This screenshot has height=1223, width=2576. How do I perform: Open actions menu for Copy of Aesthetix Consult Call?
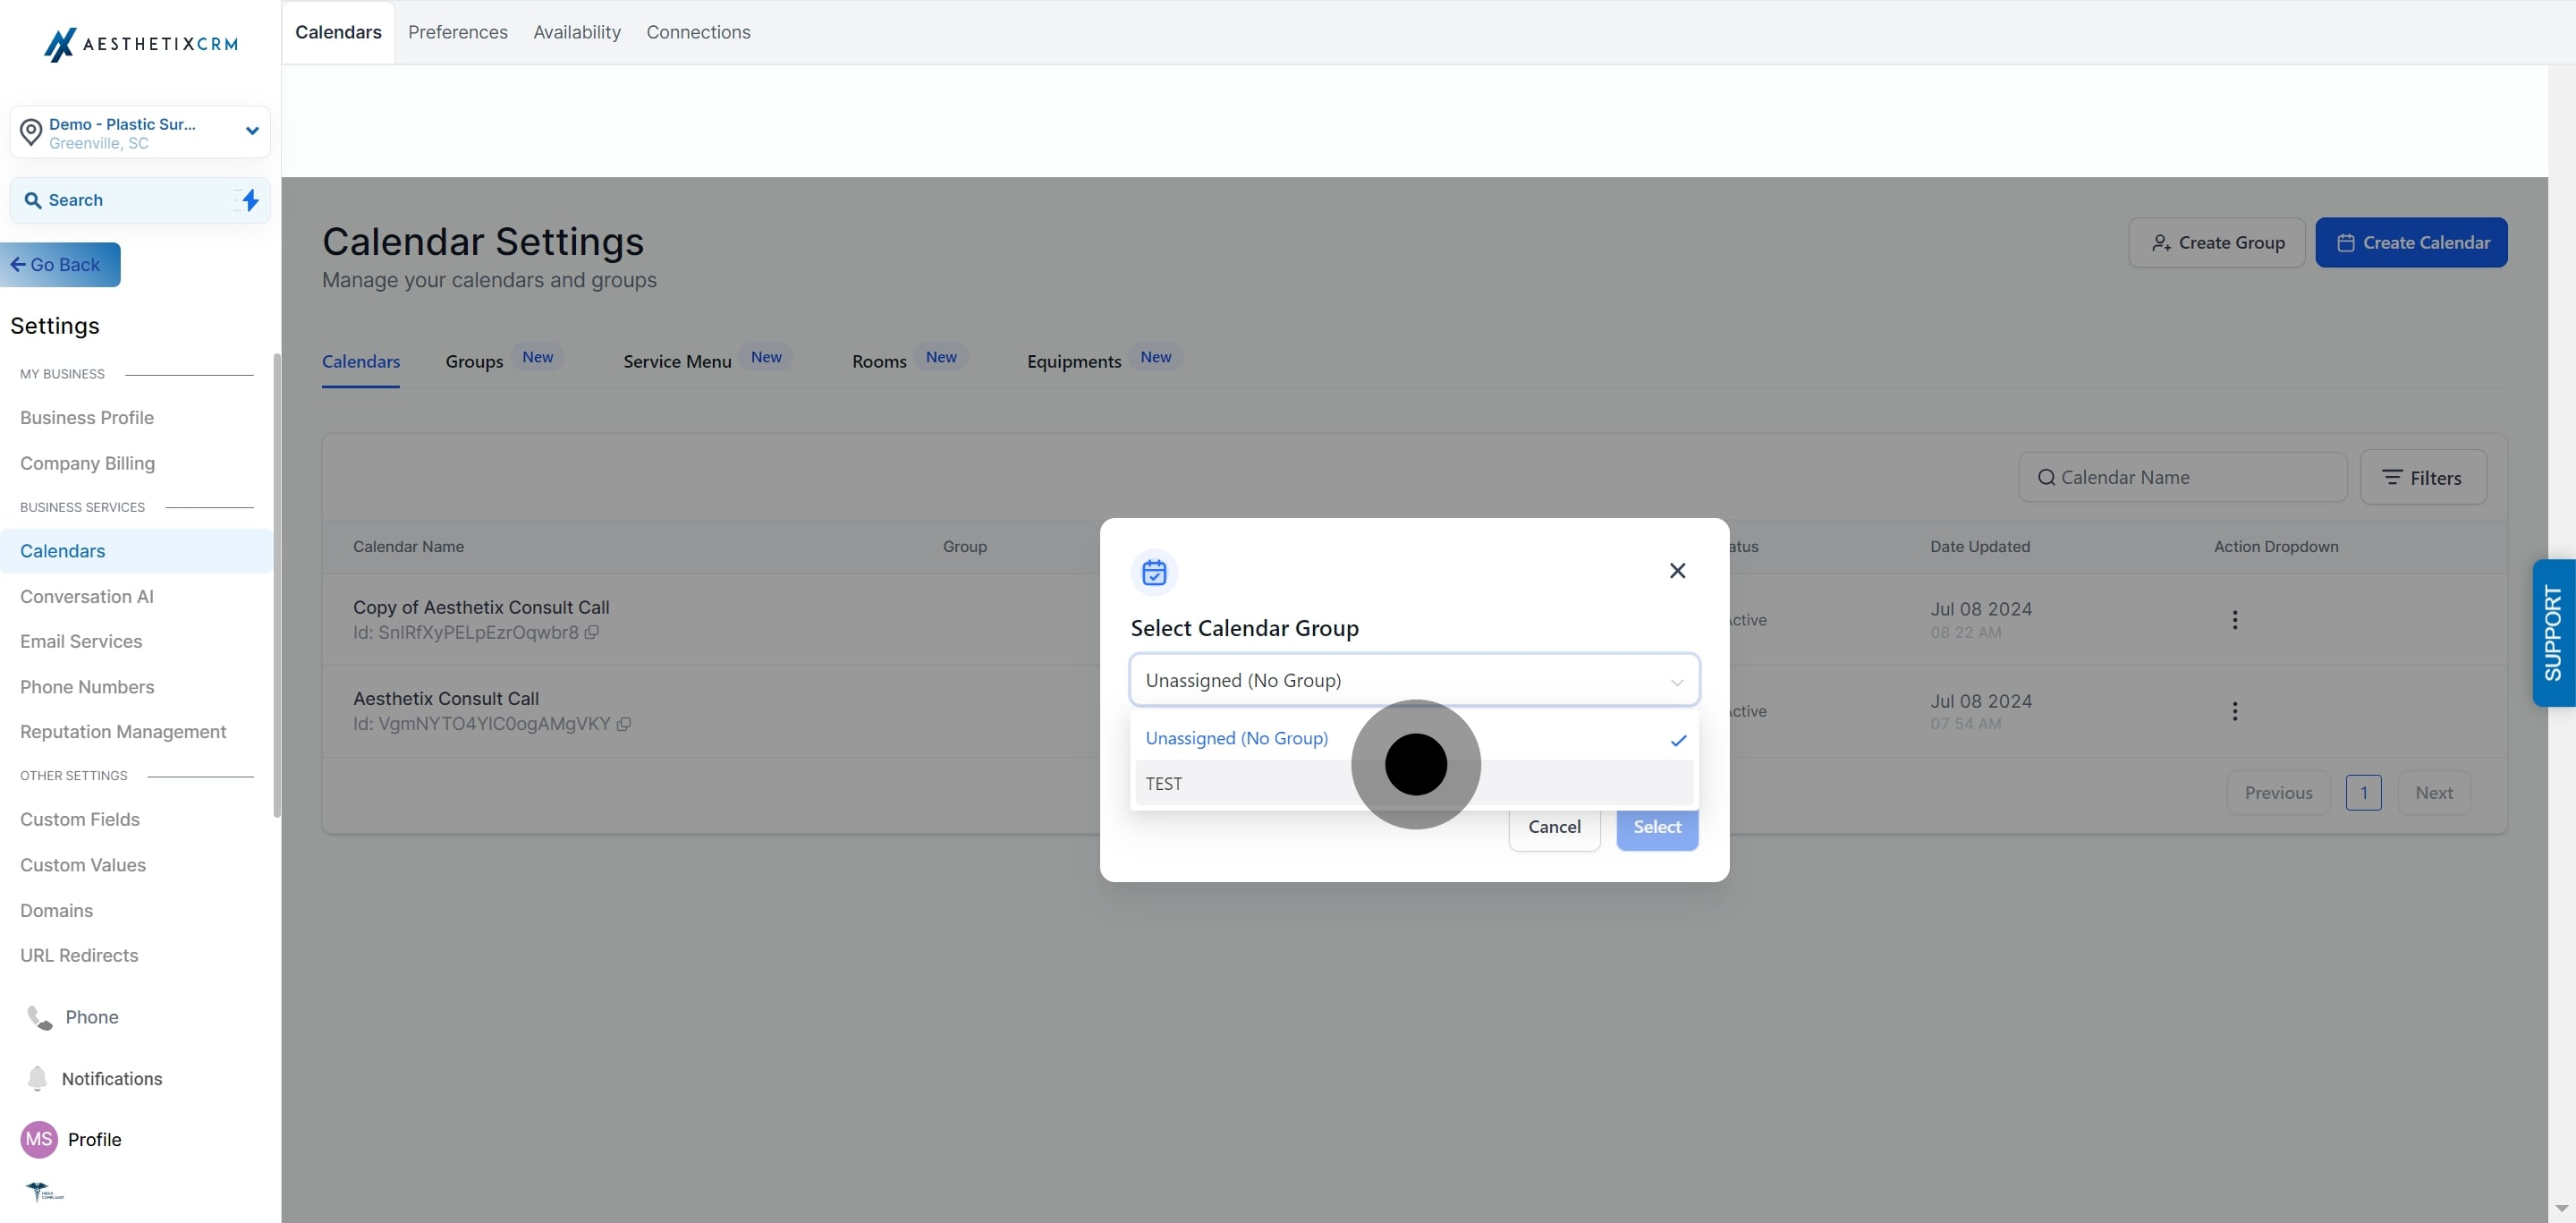(x=2234, y=620)
